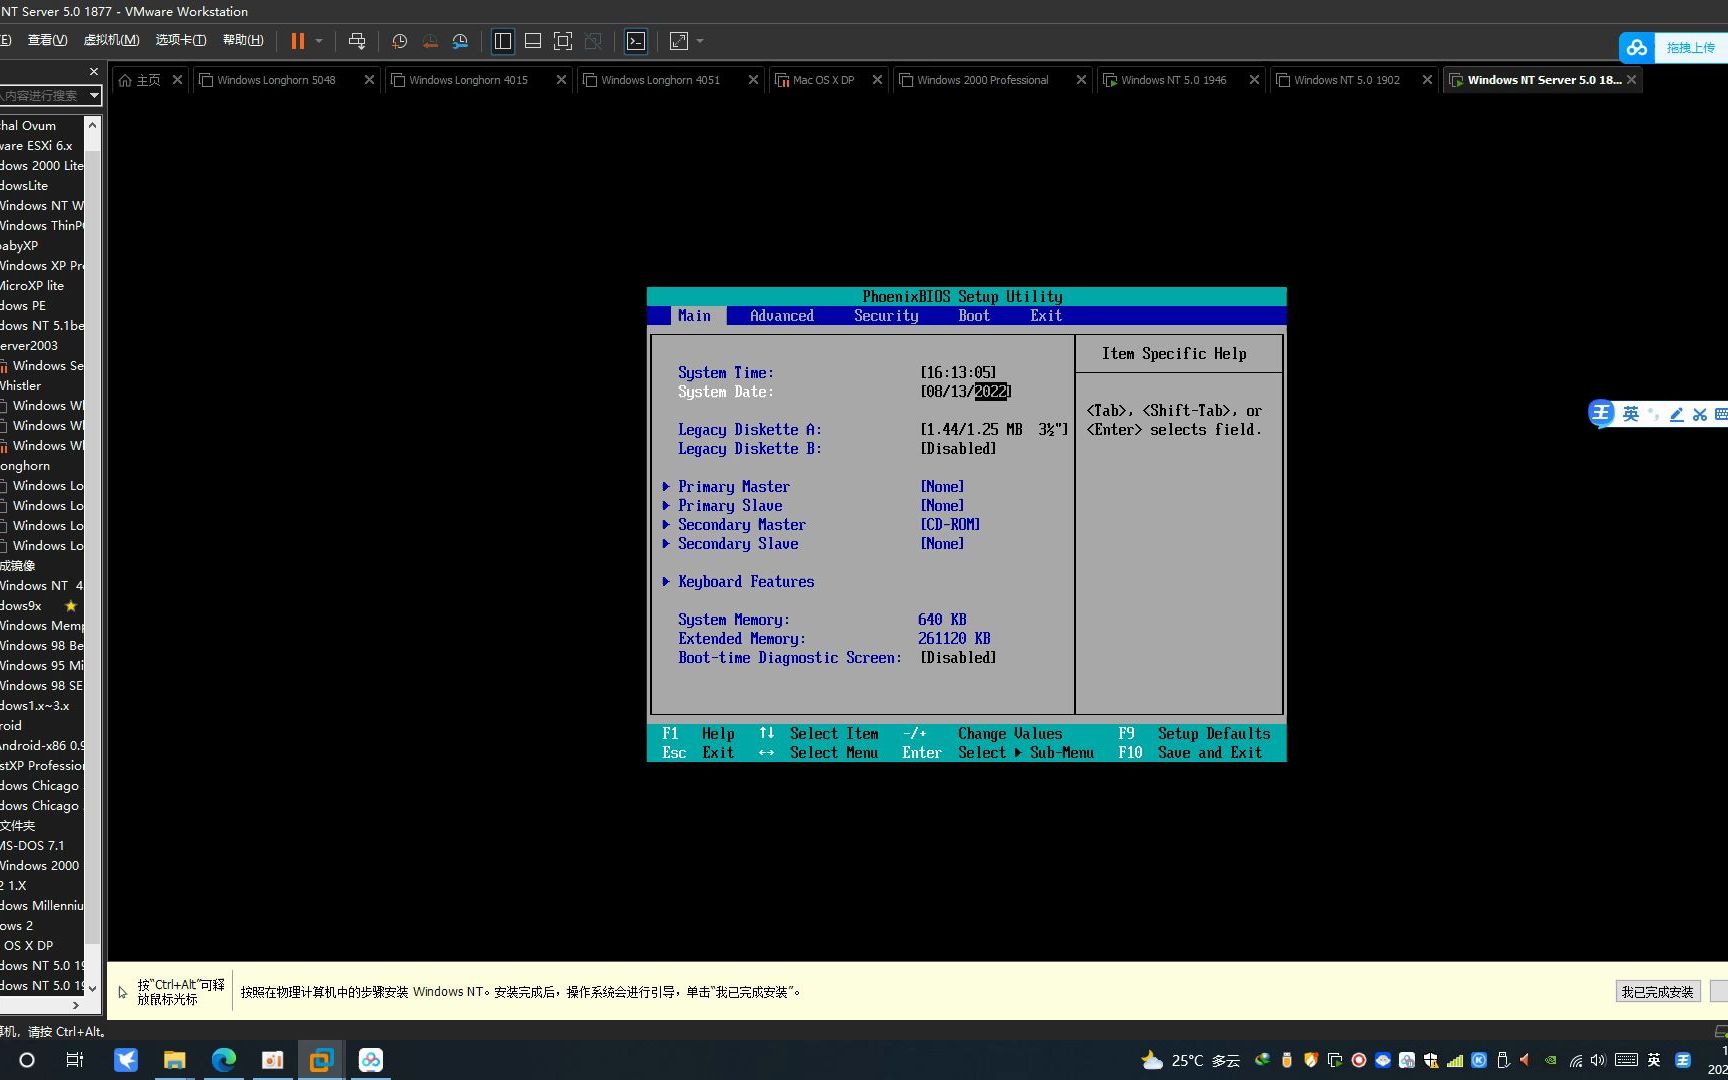Open the 虚拟机(M) menu

[x=111, y=40]
